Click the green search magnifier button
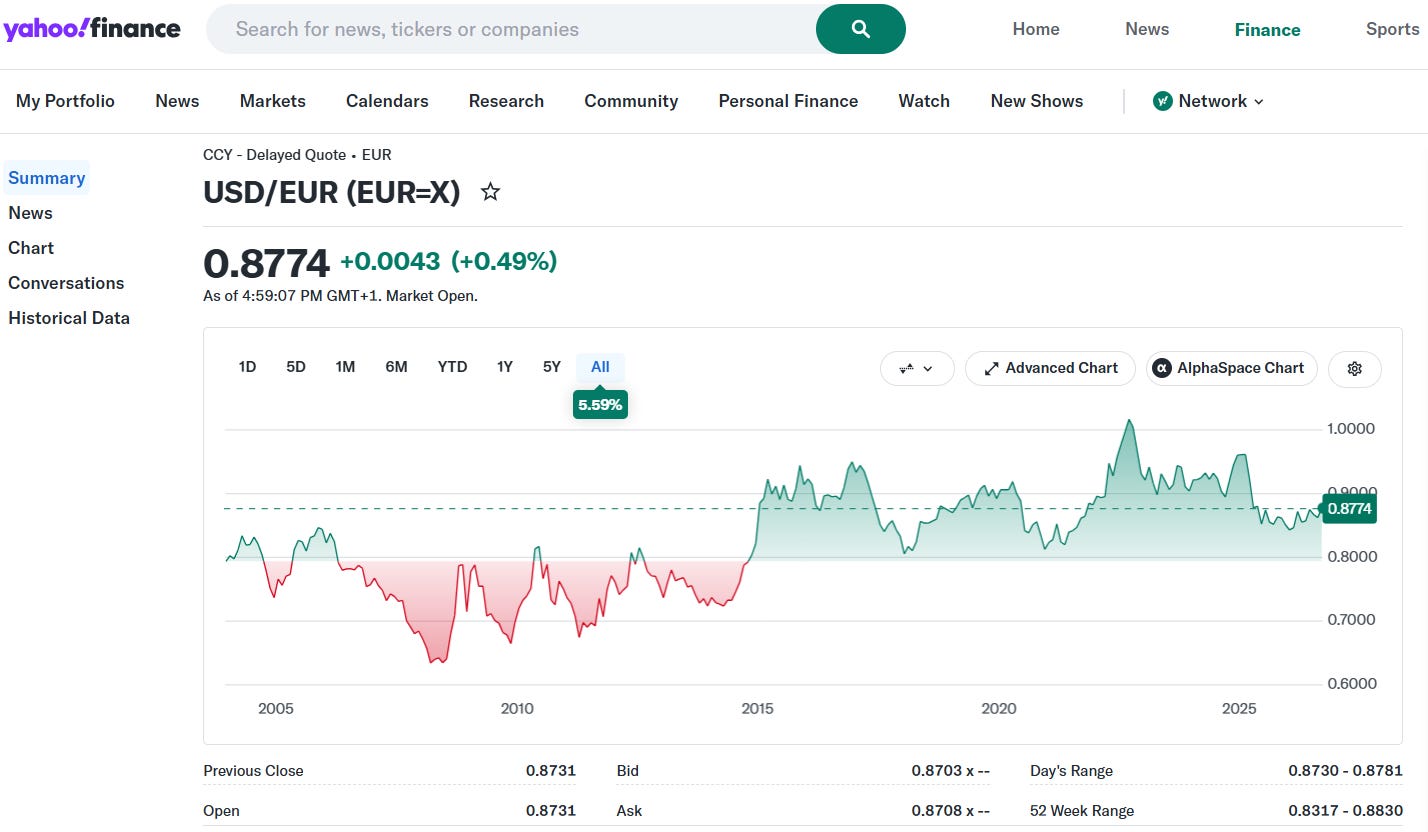Image resolution: width=1428 pixels, height=832 pixels. tap(861, 29)
